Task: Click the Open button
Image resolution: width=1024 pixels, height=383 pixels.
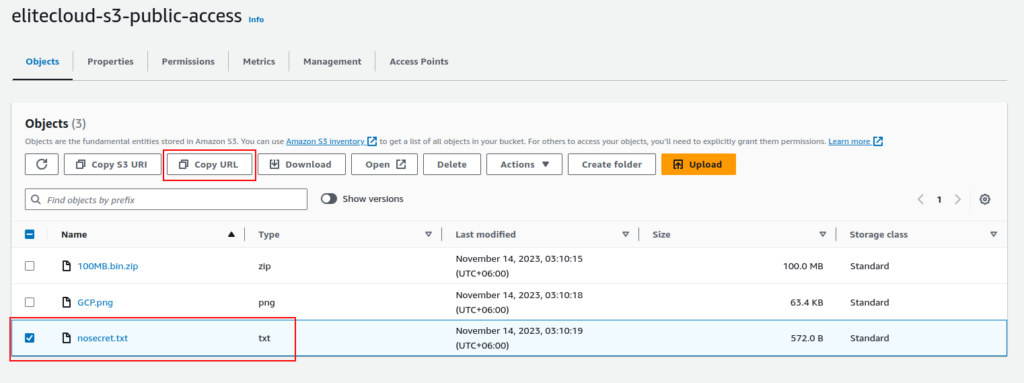Action: (384, 165)
